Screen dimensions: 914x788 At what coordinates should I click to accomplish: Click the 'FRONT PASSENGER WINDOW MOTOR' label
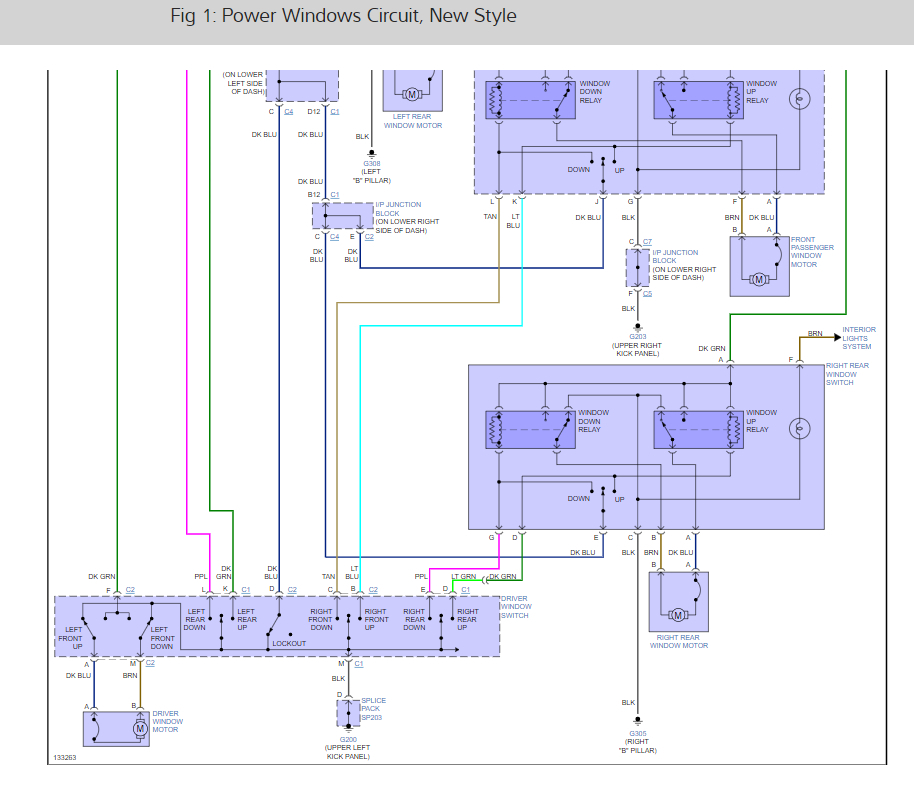click(813, 252)
